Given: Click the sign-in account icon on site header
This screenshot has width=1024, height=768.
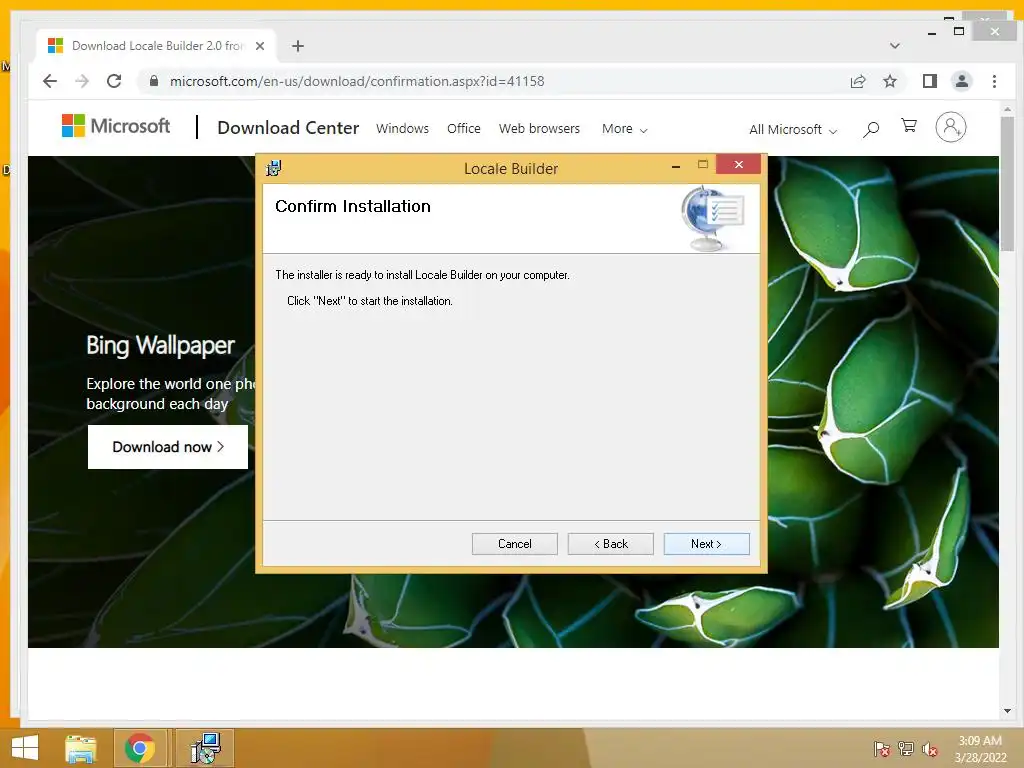Looking at the screenshot, I should click(951, 127).
